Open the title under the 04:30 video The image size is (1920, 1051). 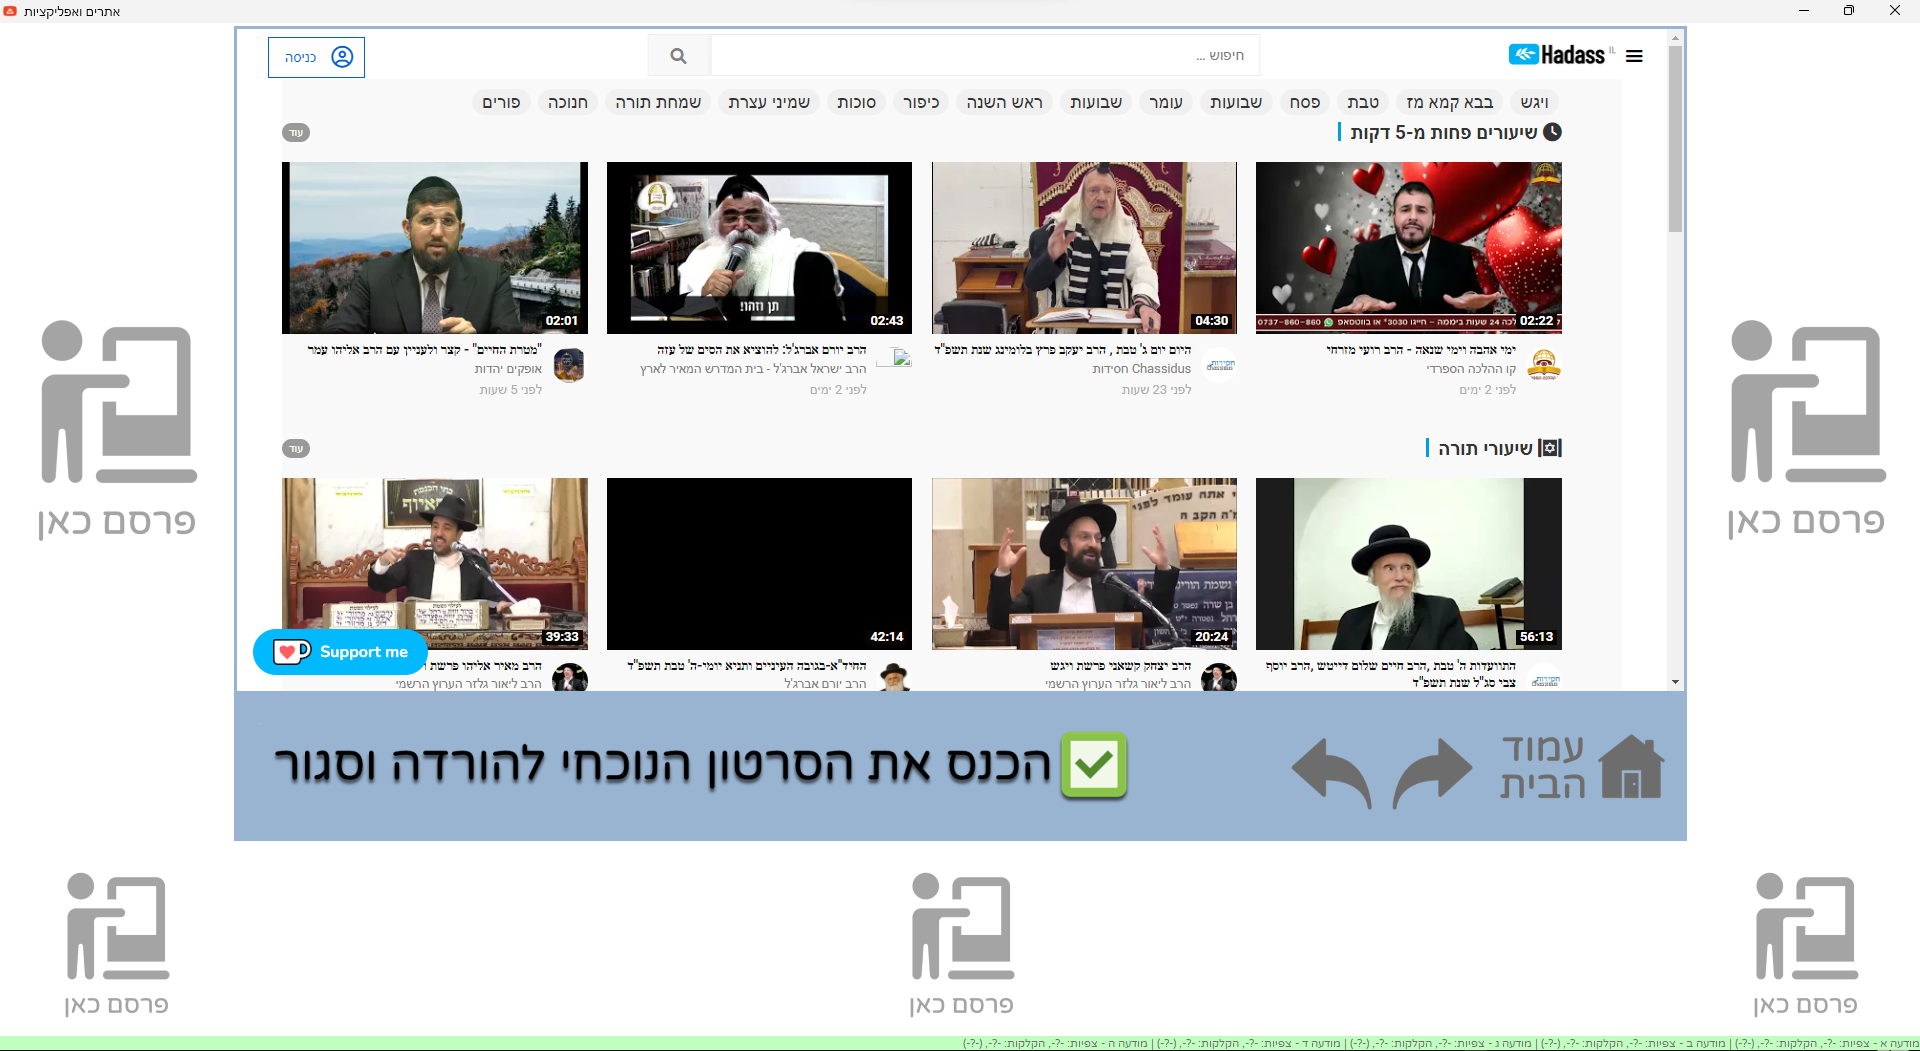1063,350
